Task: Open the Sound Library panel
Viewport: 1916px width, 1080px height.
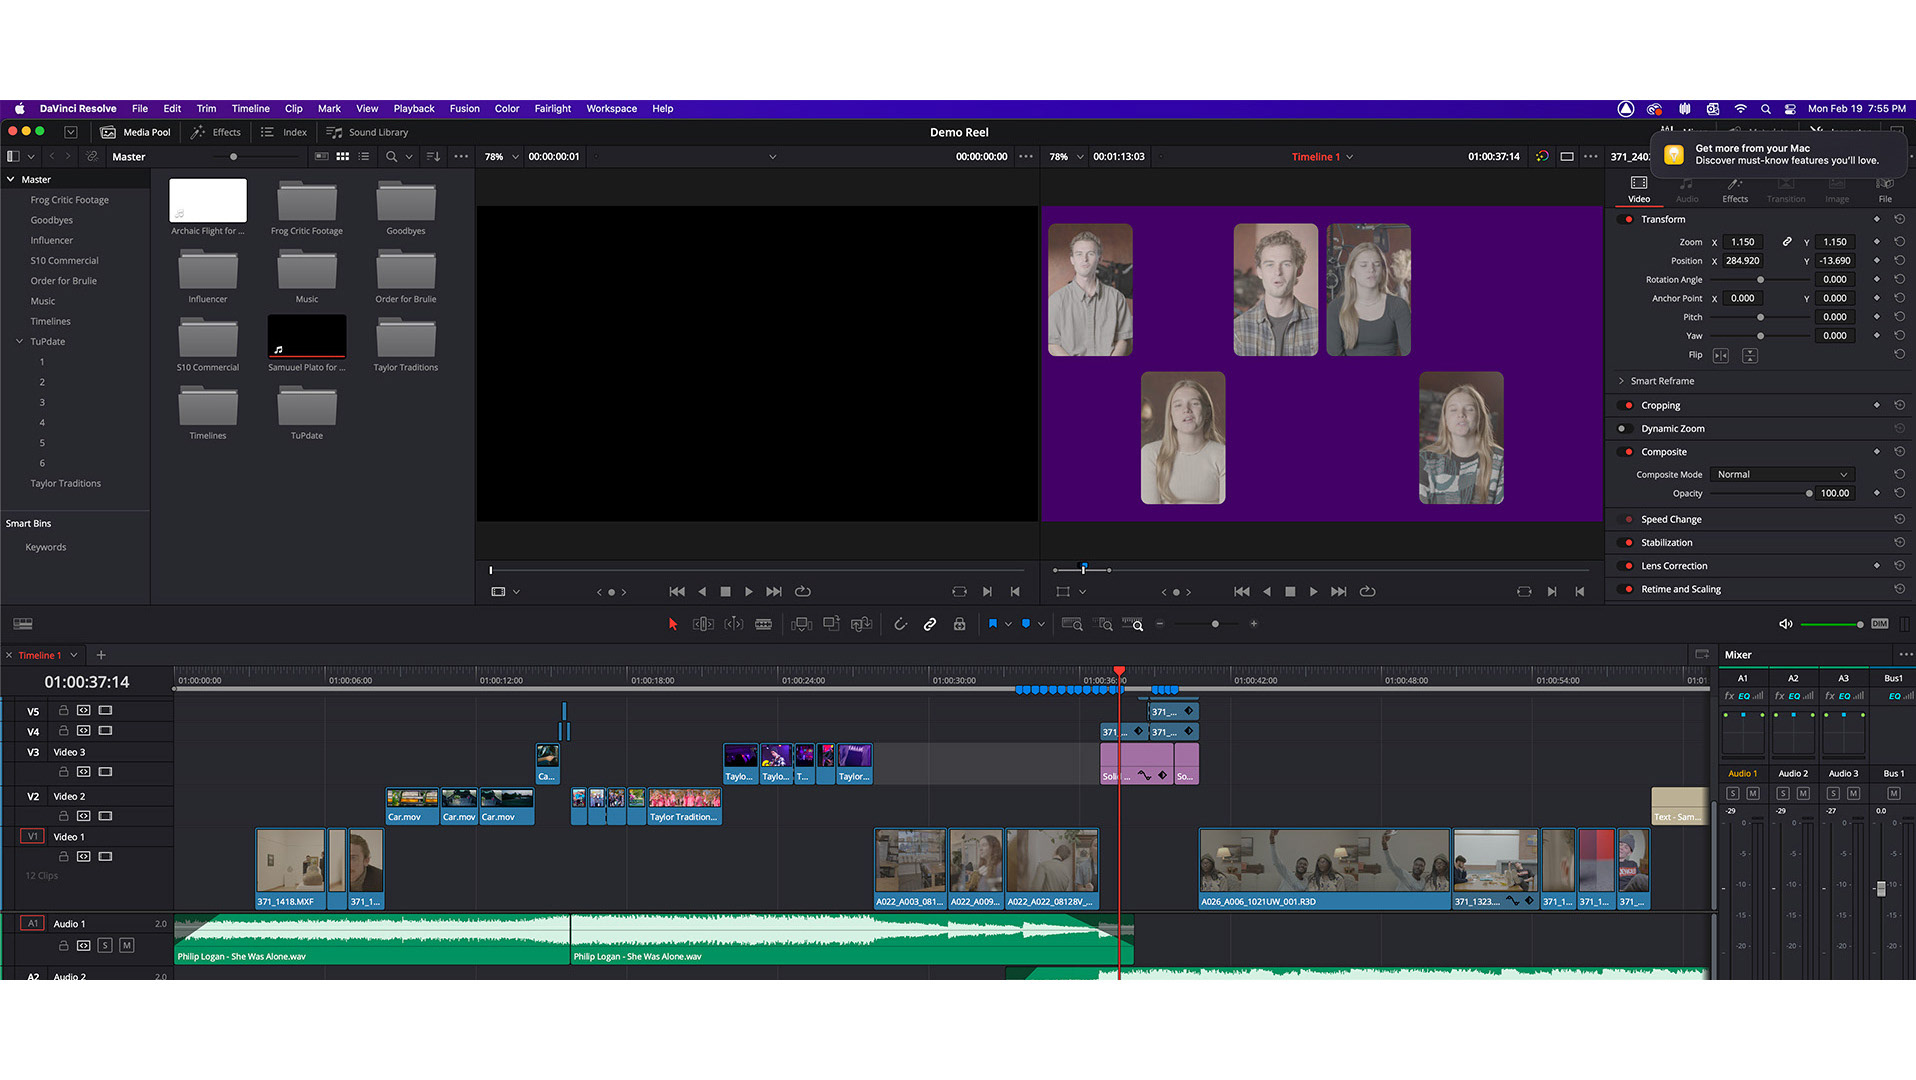Action: click(367, 132)
